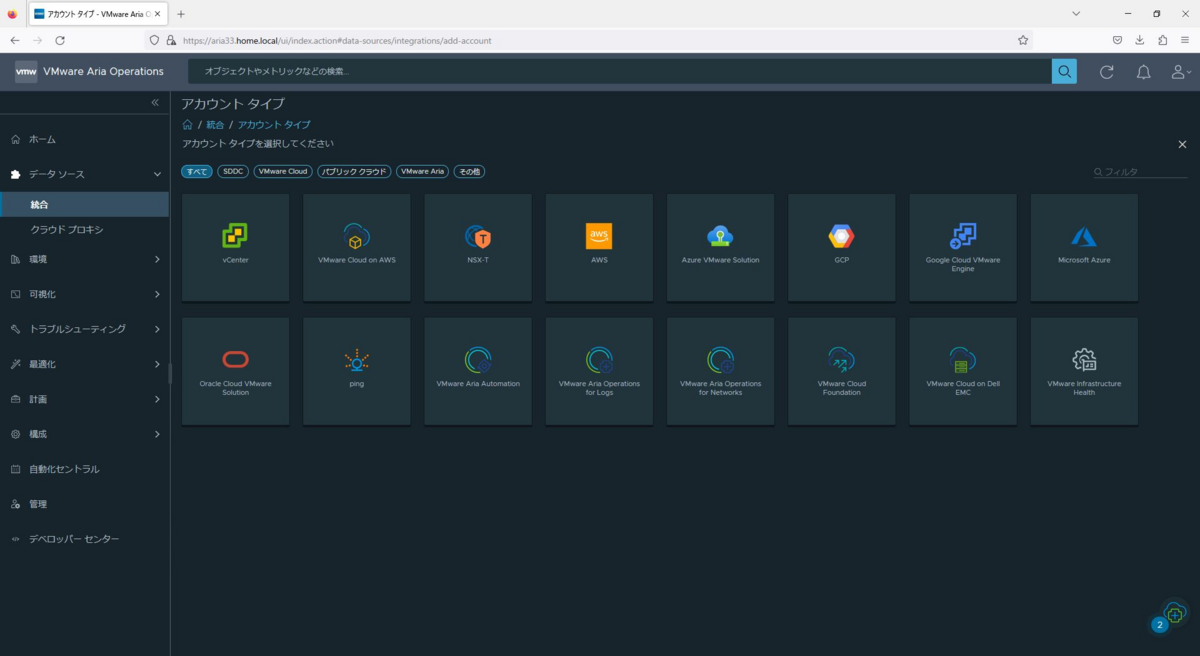The width and height of the screenshot is (1200, 656).
Task: Filter cards by その他 tag
Action: coord(469,172)
